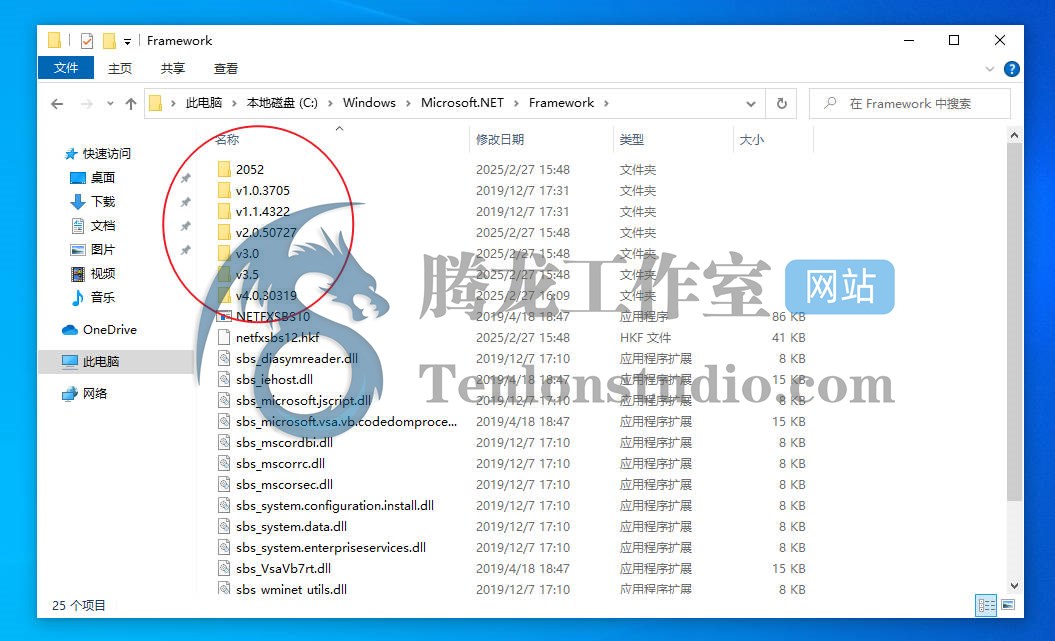Select sbs_microsoft.jscript.dll file name

point(303,400)
